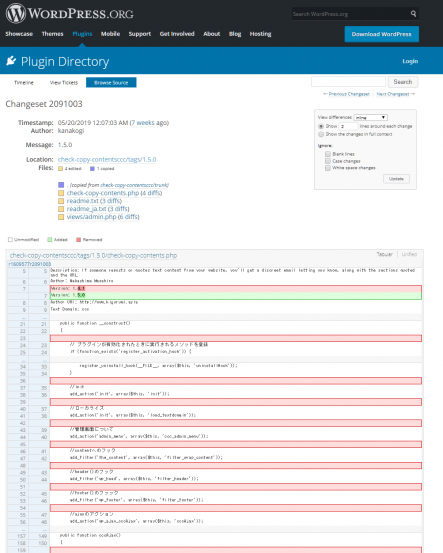
Task: Open the View differences inline dropdown
Action: point(371,117)
